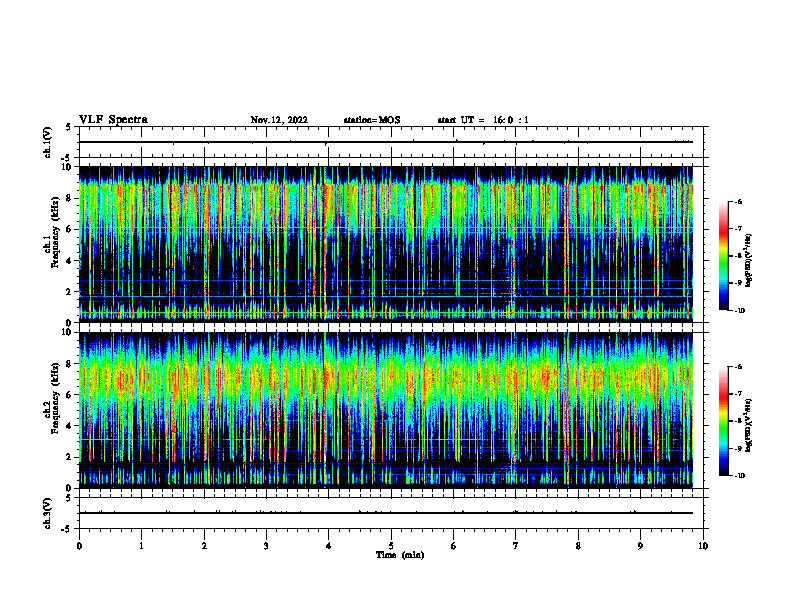Viewport: 792px width, 612px height.
Task: Click the "5" minute tick on time axis
Action: coord(391,546)
